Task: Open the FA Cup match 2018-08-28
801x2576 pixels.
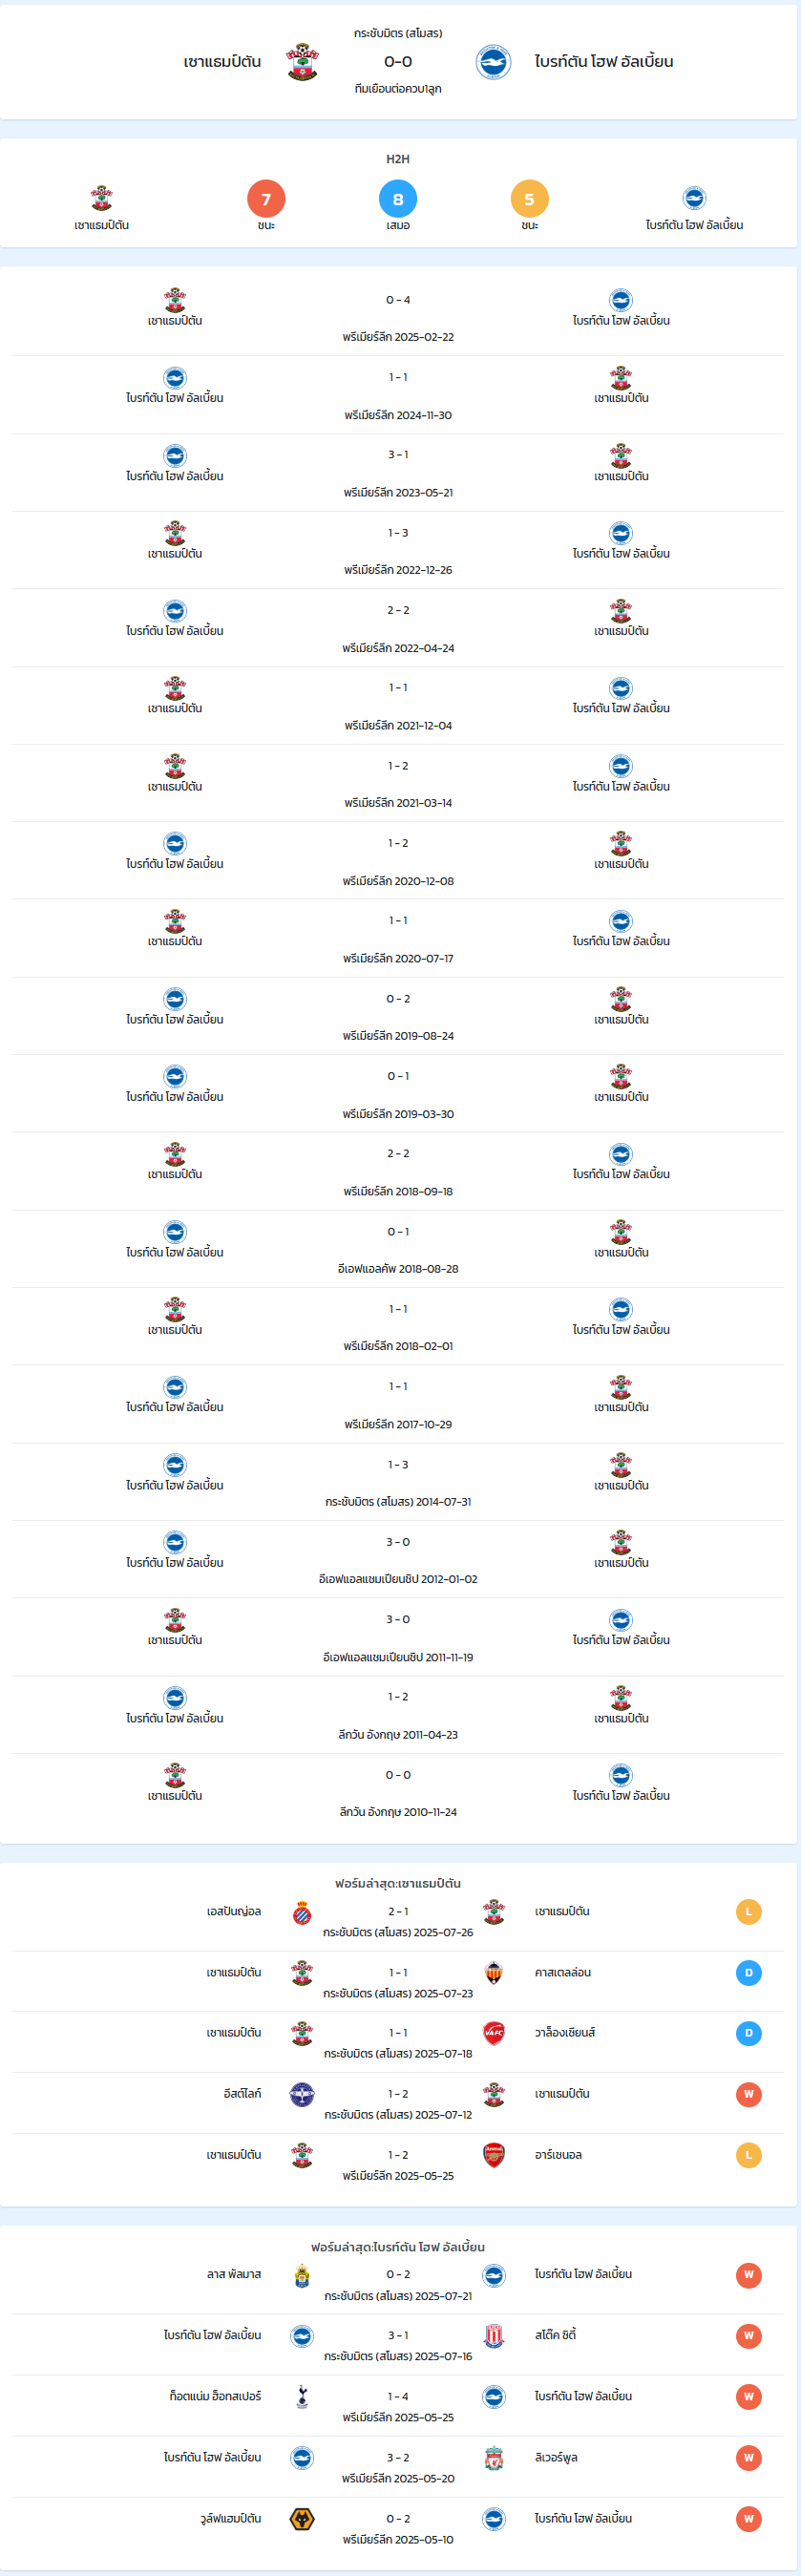Action: [x=398, y=1249]
